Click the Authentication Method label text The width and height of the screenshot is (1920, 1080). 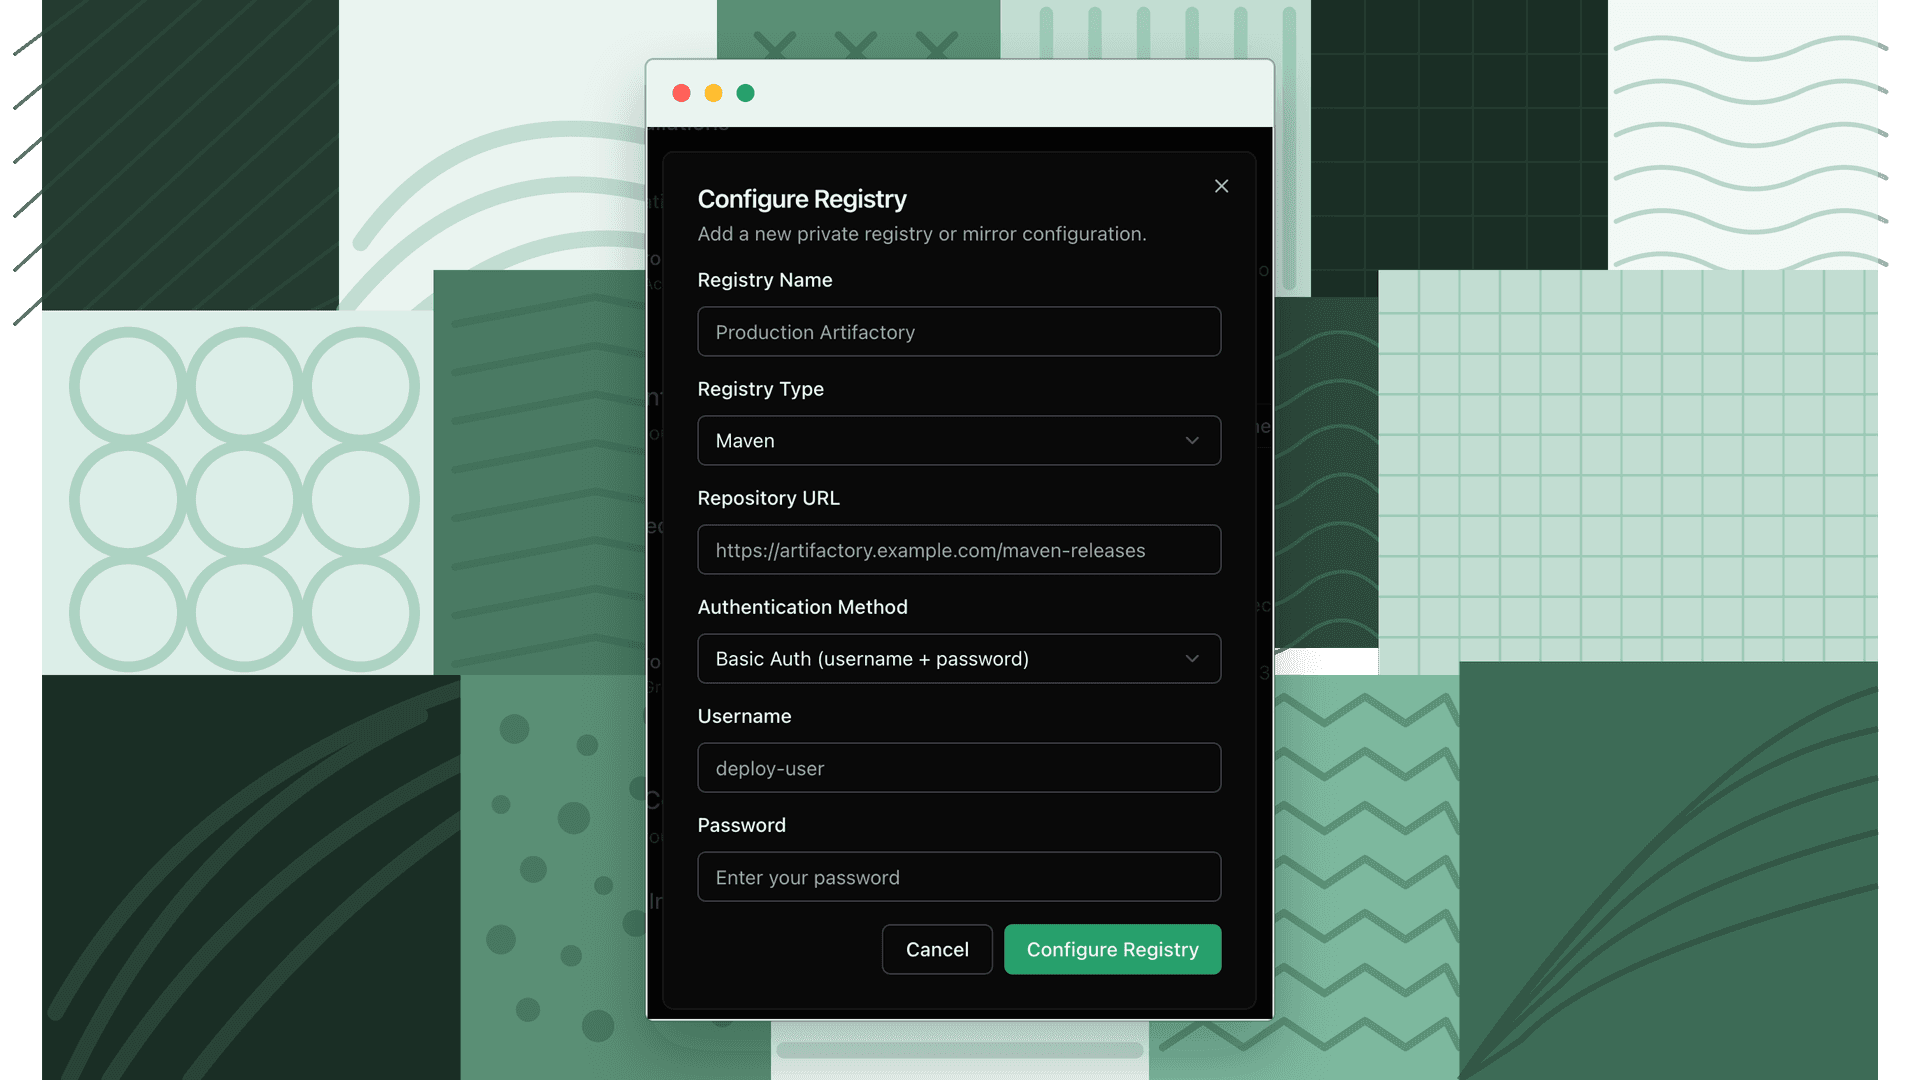(803, 607)
